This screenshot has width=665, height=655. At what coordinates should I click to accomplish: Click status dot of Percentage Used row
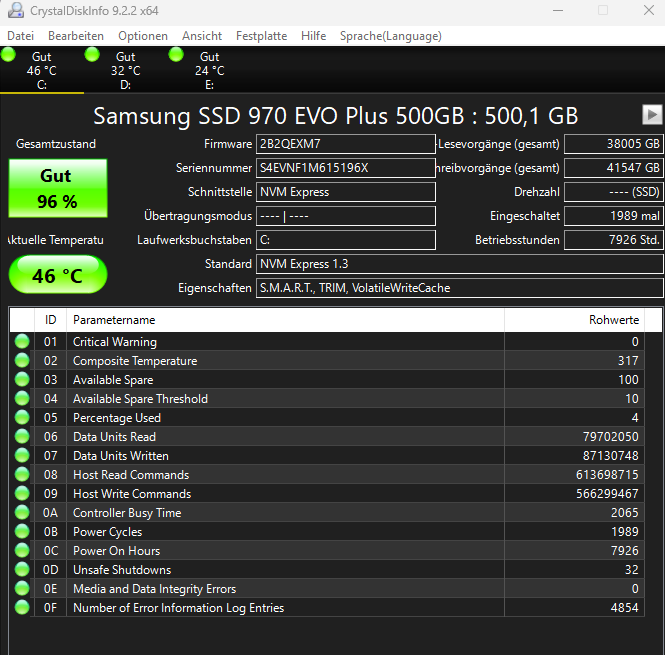click(x=22, y=418)
